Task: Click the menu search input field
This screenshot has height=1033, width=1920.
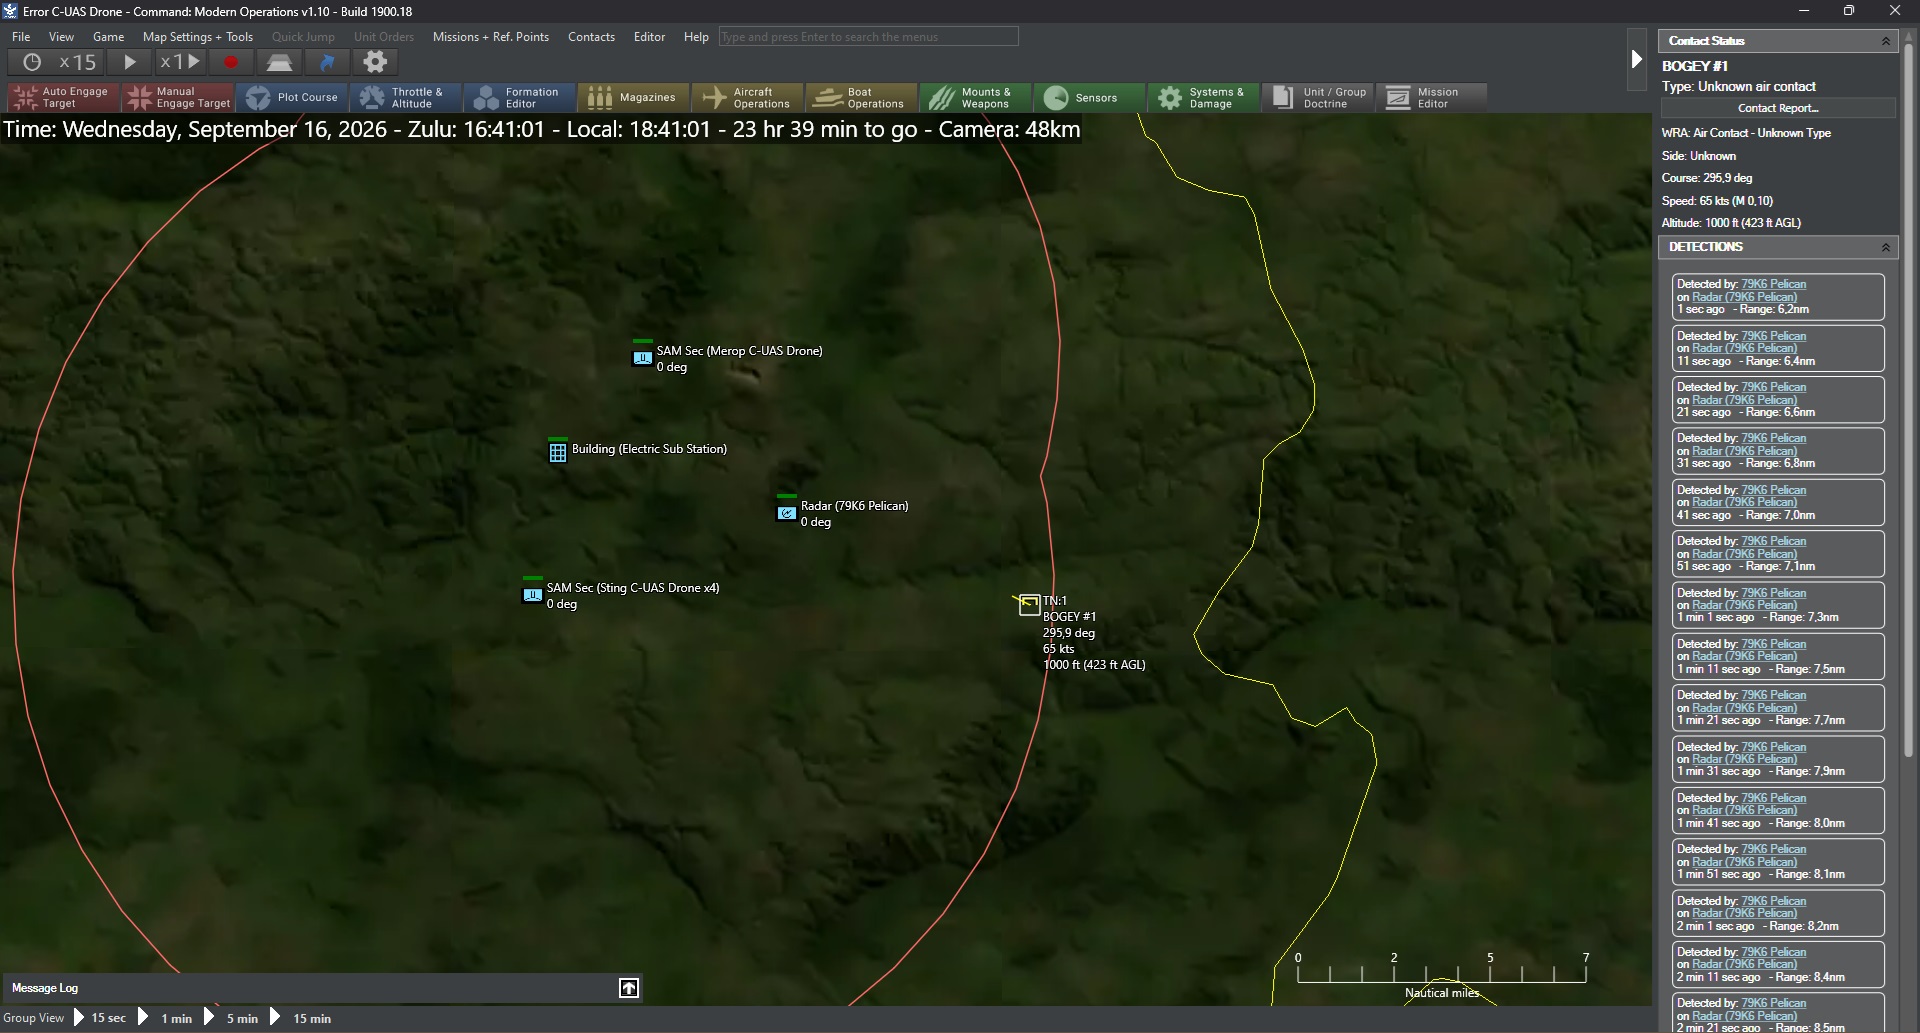Action: (x=868, y=37)
